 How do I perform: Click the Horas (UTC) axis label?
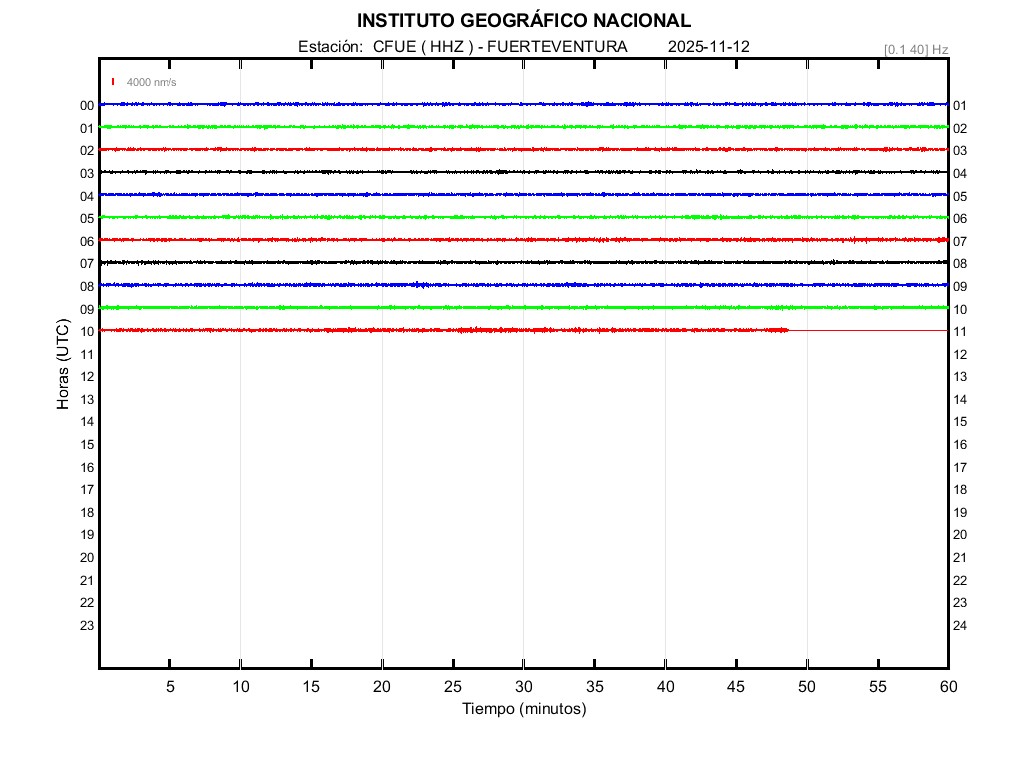tap(63, 365)
